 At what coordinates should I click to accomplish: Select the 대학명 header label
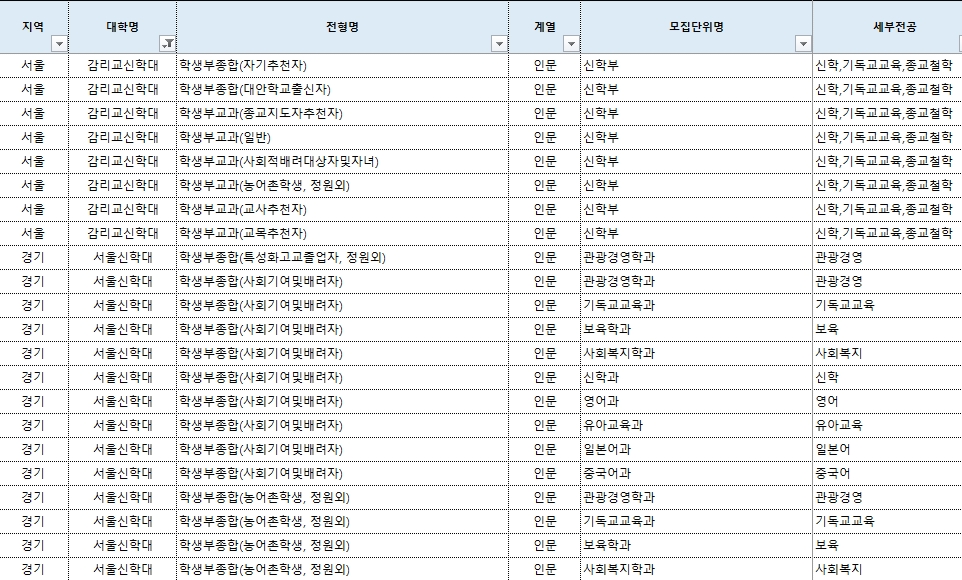click(x=123, y=27)
